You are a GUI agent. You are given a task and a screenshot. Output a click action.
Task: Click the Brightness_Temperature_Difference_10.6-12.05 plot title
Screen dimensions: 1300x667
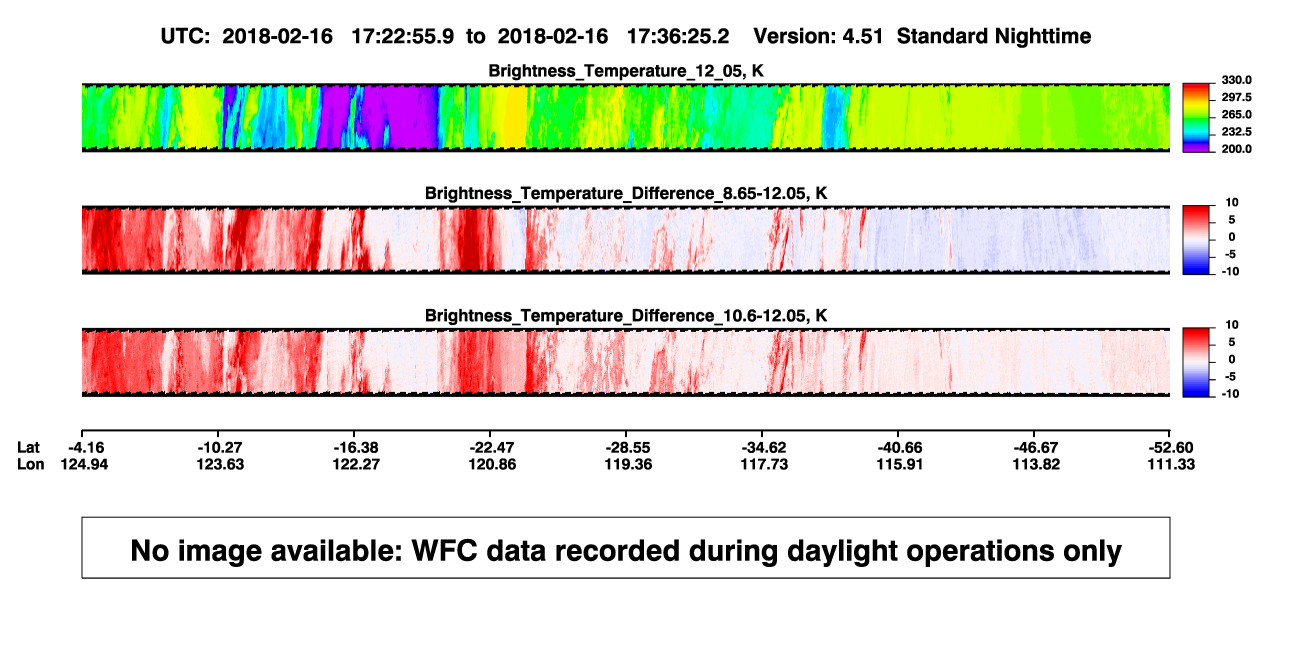(626, 316)
